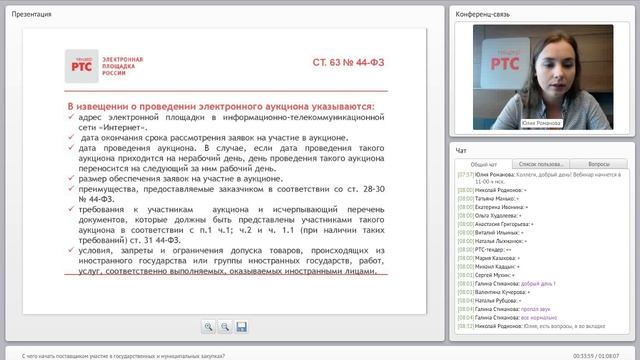640x360 pixels.
Task: Select Михаил Кадцын chat message
Action: point(489,267)
